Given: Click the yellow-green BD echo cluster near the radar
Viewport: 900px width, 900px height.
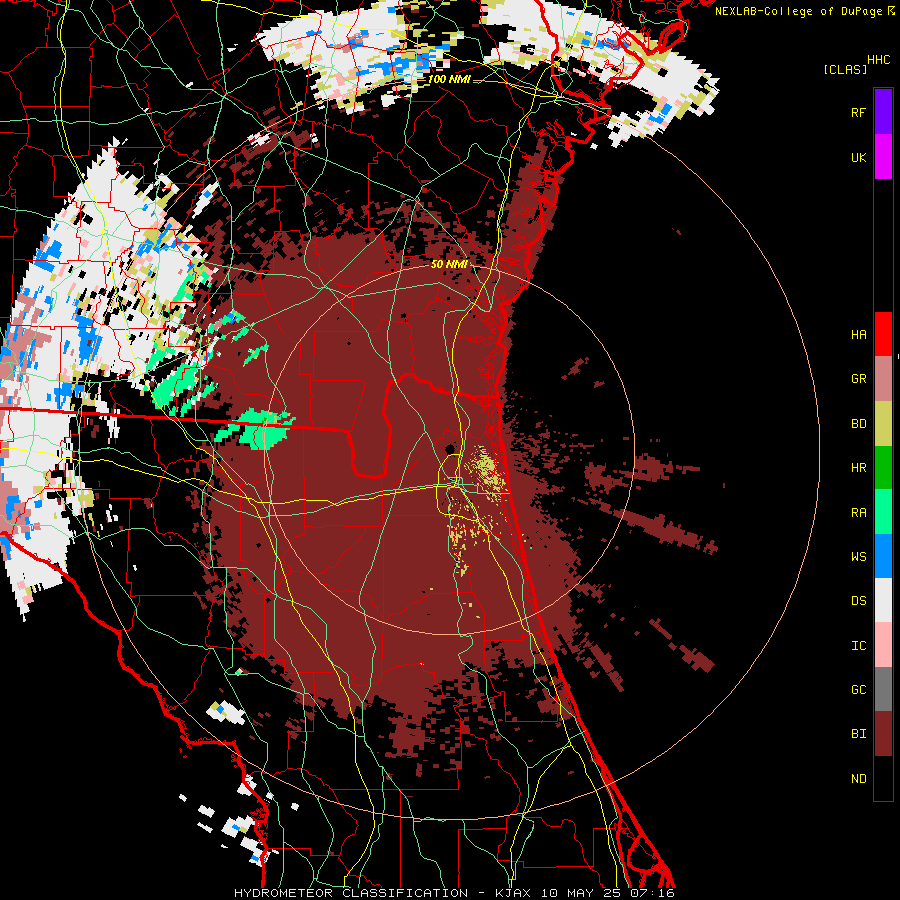Looking at the screenshot, I should click(486, 470).
